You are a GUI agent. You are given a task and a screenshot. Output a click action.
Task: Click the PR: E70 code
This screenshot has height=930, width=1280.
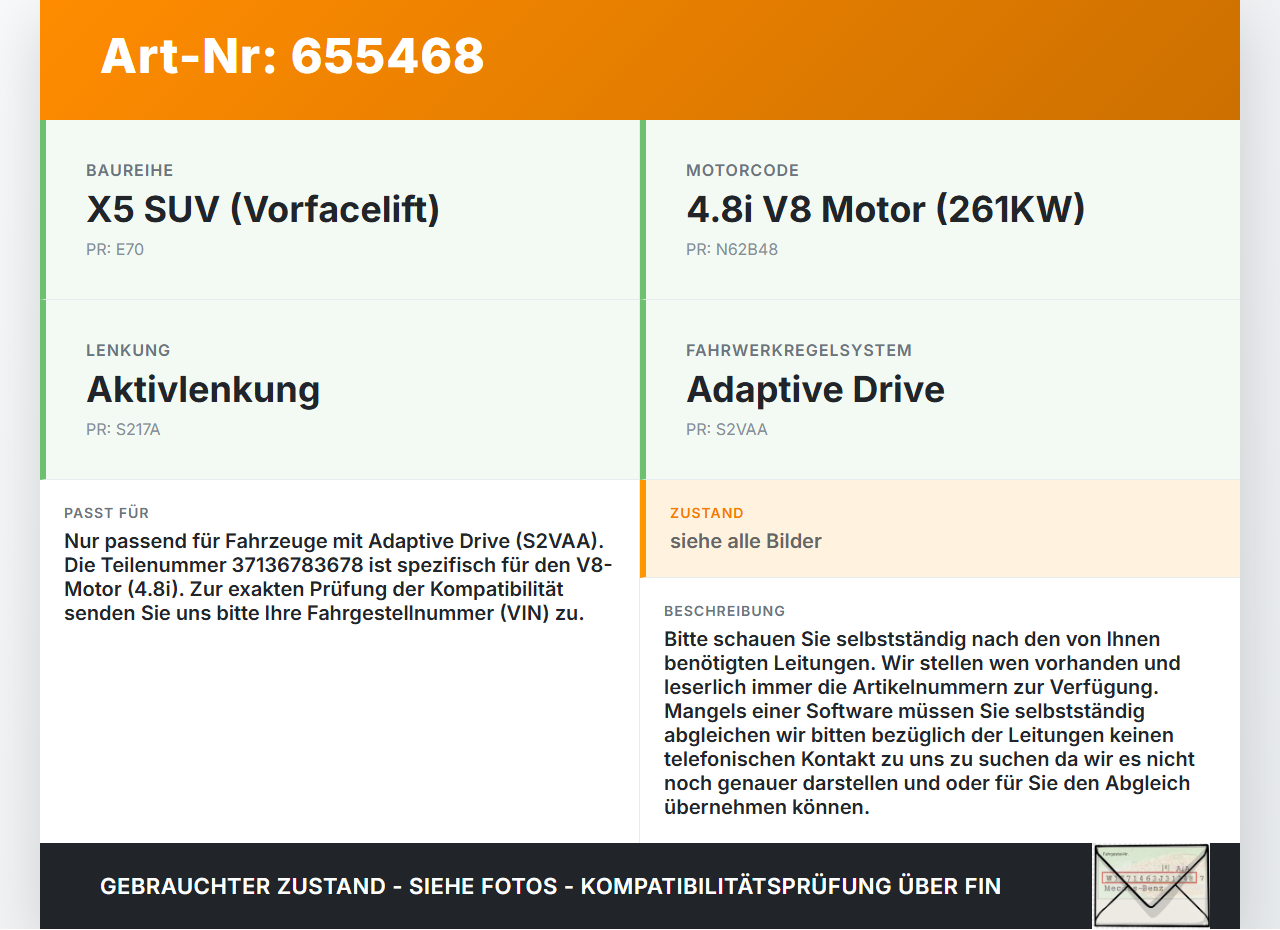[115, 249]
